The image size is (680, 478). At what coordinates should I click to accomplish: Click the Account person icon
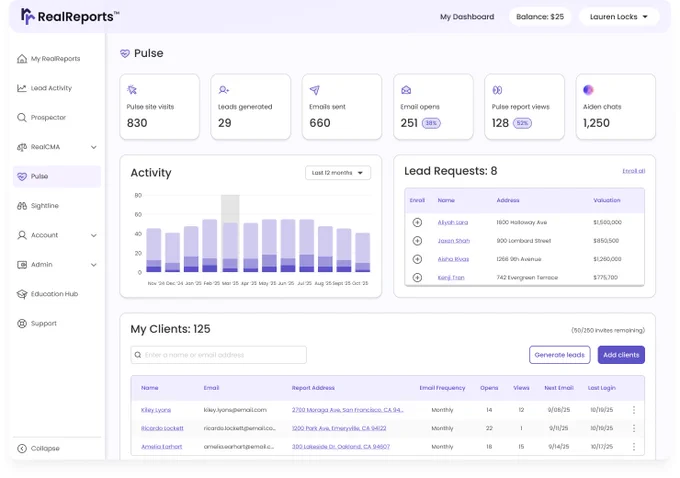point(22,235)
